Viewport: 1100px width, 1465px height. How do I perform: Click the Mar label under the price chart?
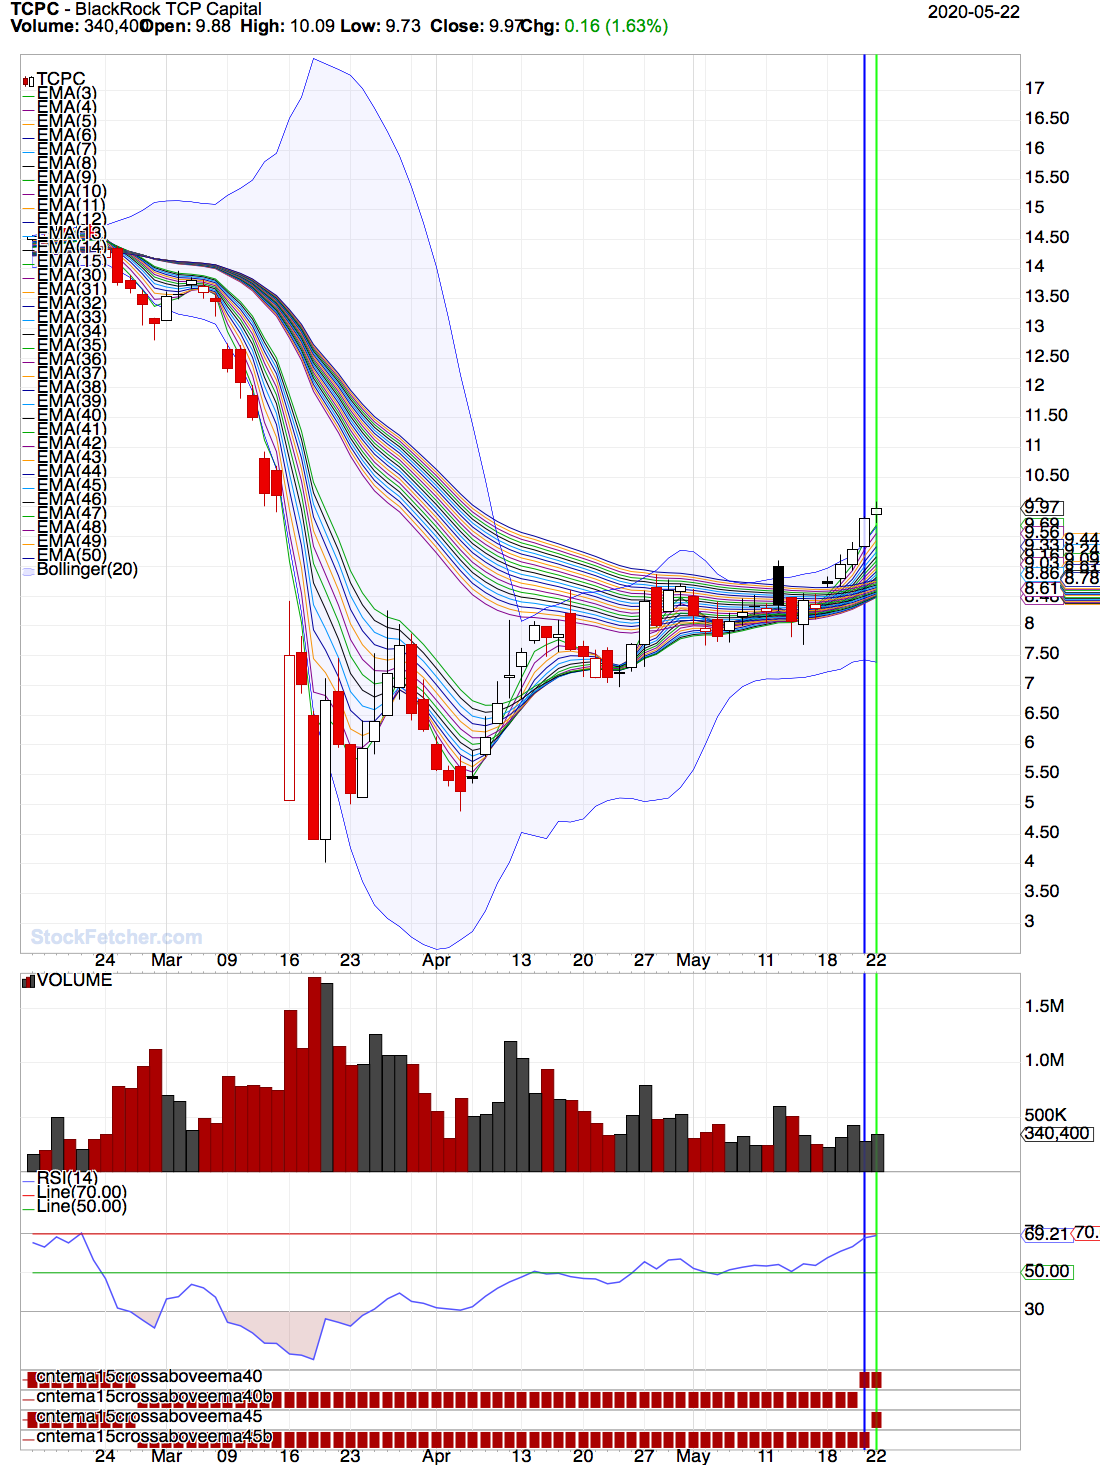click(166, 961)
